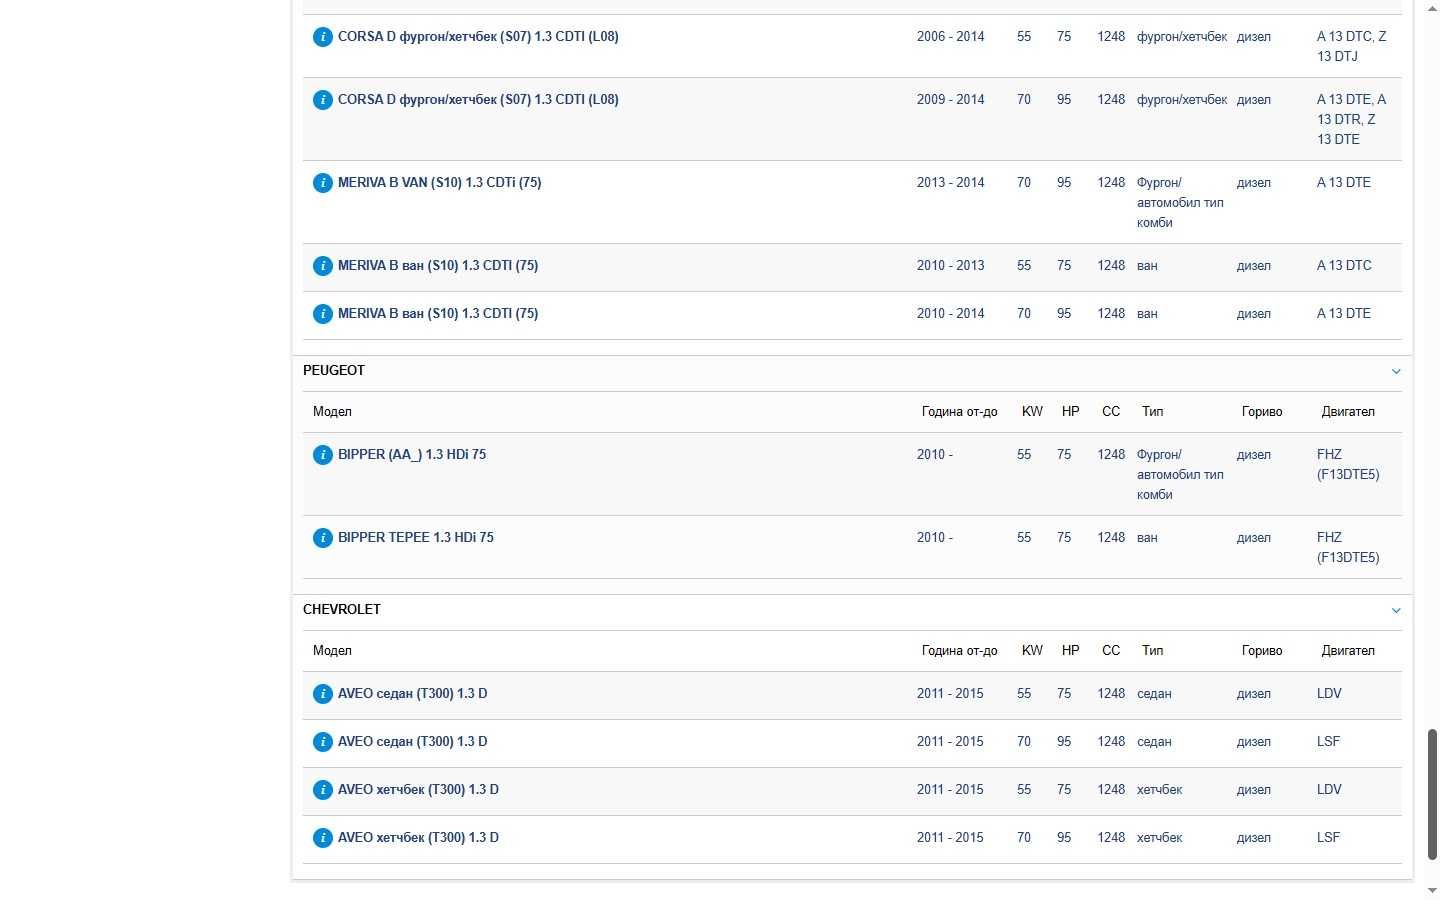Open AVEO хетчбек (T300) link with 95 HP

[418, 837]
